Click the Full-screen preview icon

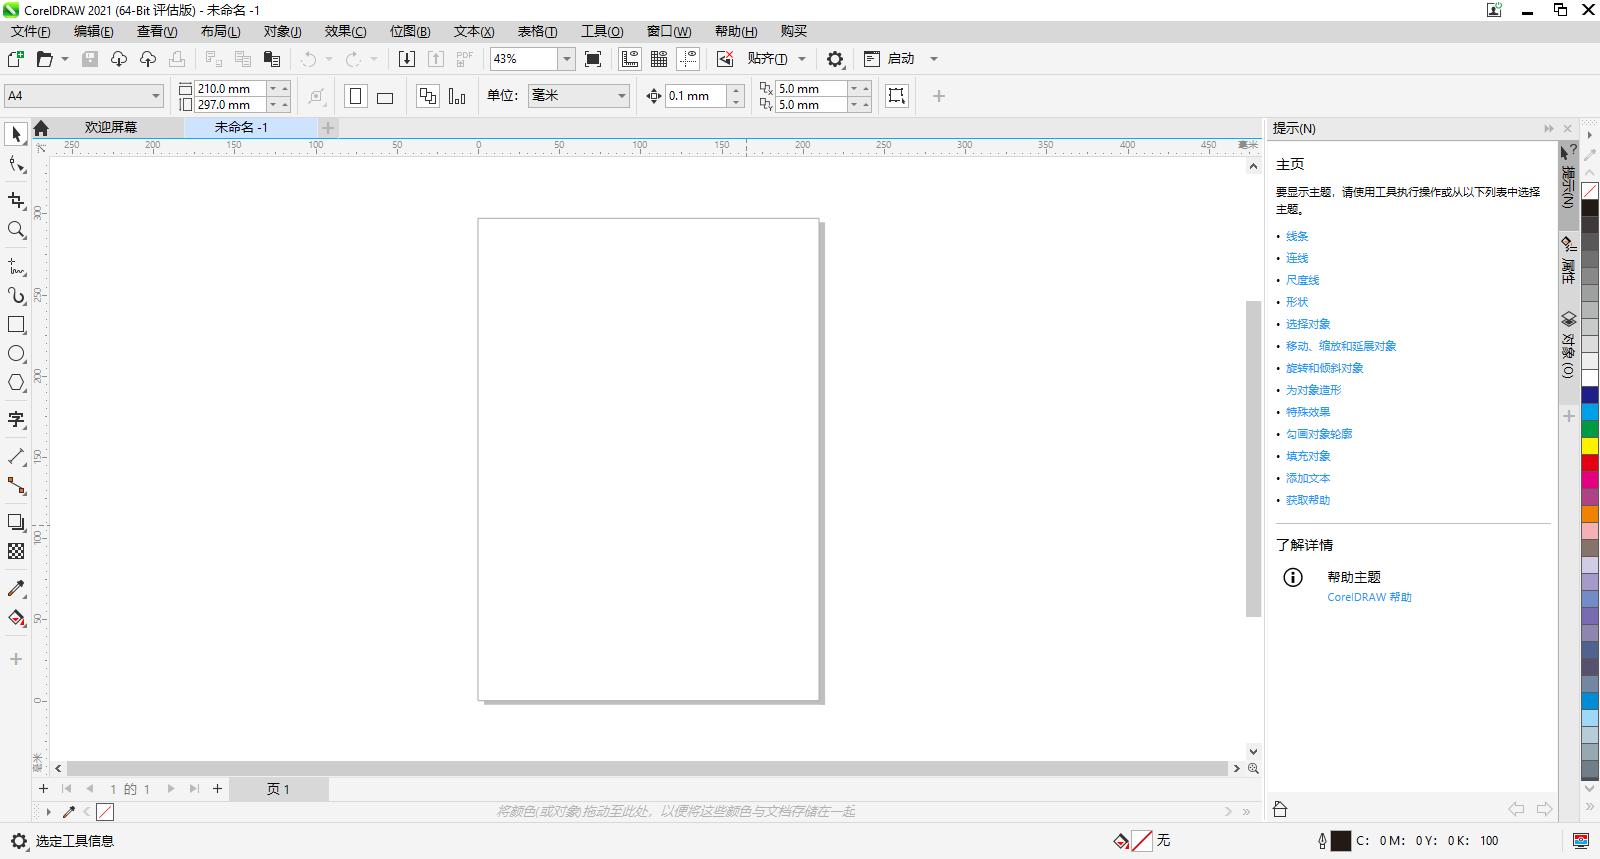[593, 59]
